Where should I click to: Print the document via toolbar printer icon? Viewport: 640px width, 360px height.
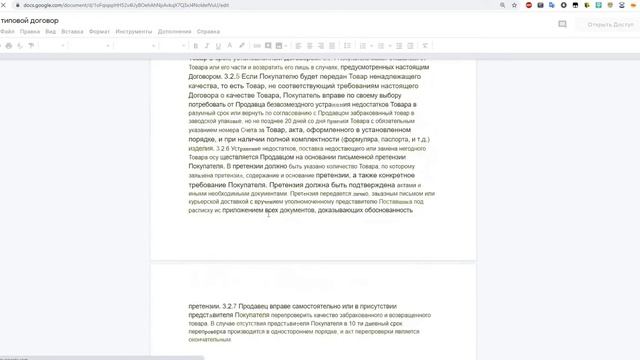click(9, 46)
